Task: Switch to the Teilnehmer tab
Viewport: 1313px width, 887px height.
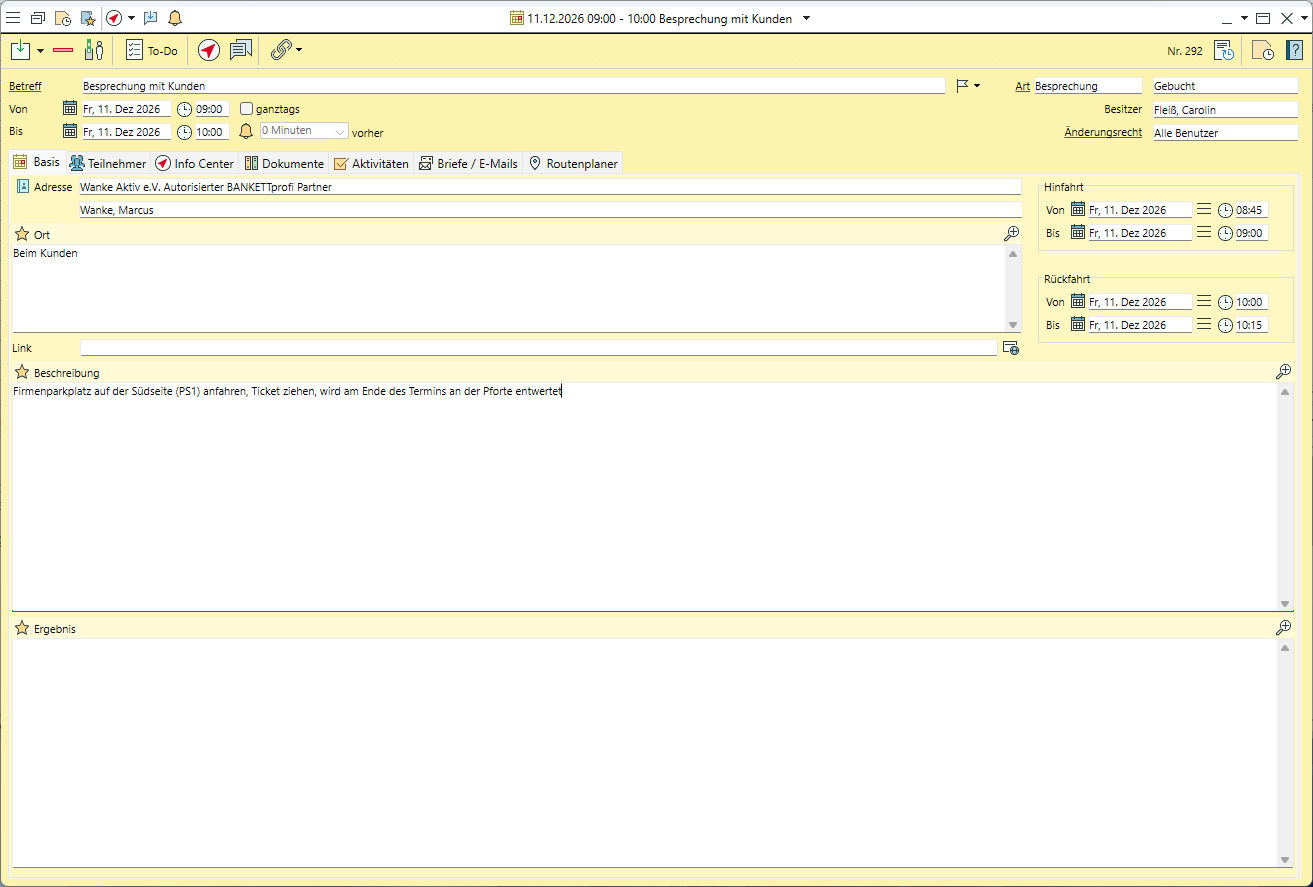Action: point(108,163)
